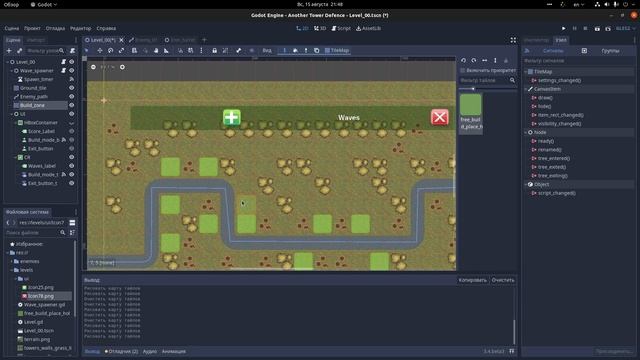
Task: Toggle visibility of UI node
Action: (x=72, y=114)
